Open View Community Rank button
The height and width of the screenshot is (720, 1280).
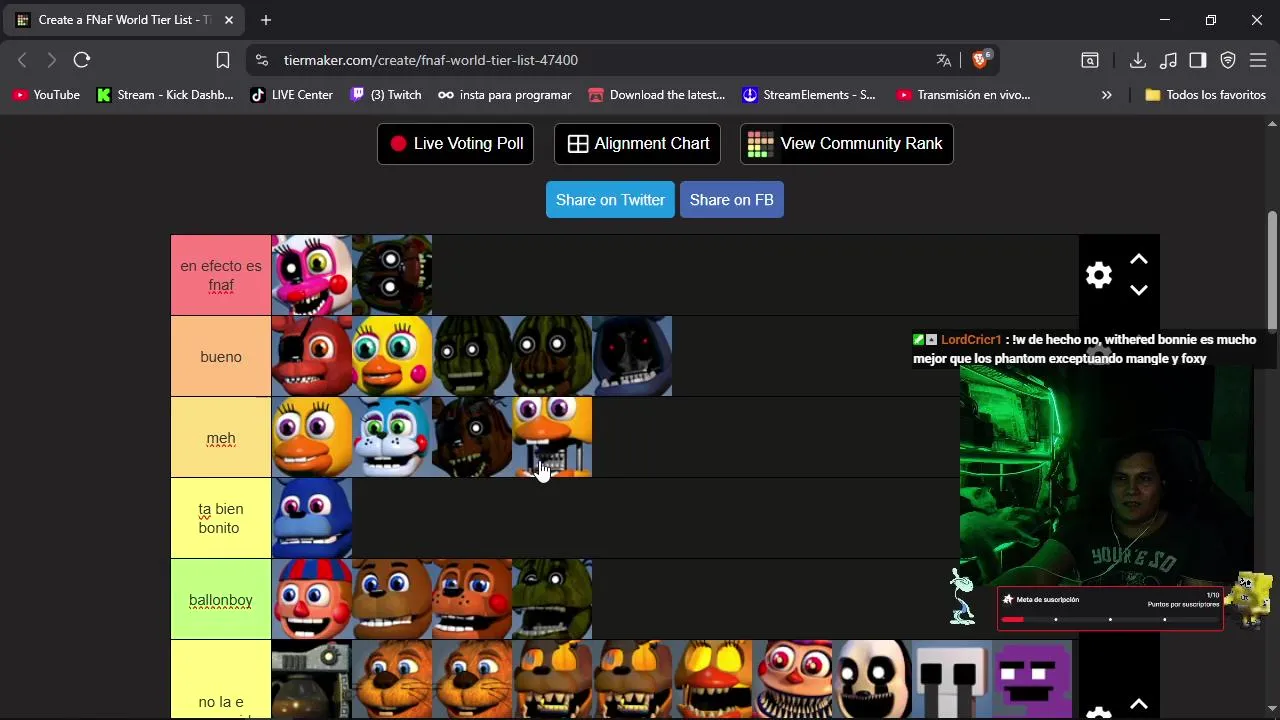point(846,144)
